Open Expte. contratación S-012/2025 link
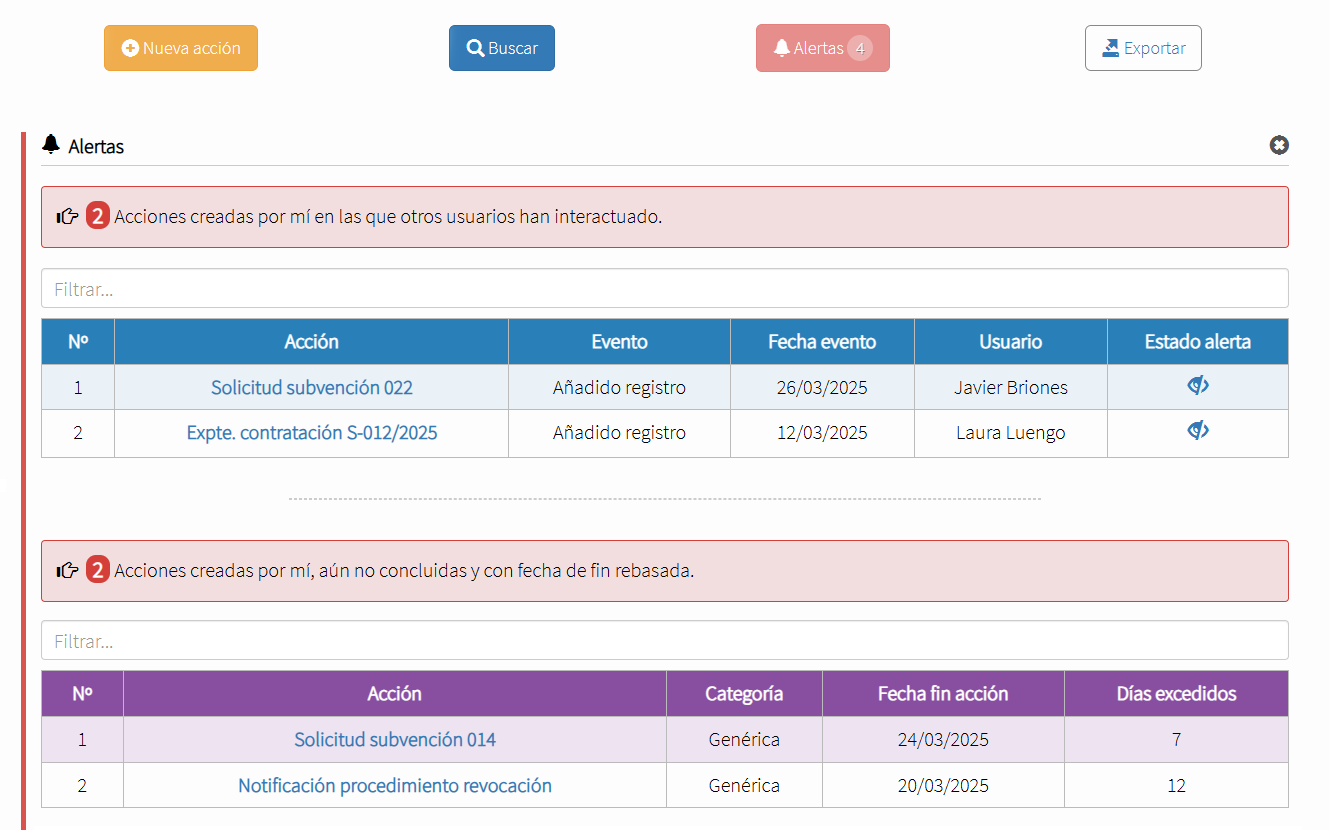This screenshot has width=1330, height=830. click(311, 433)
